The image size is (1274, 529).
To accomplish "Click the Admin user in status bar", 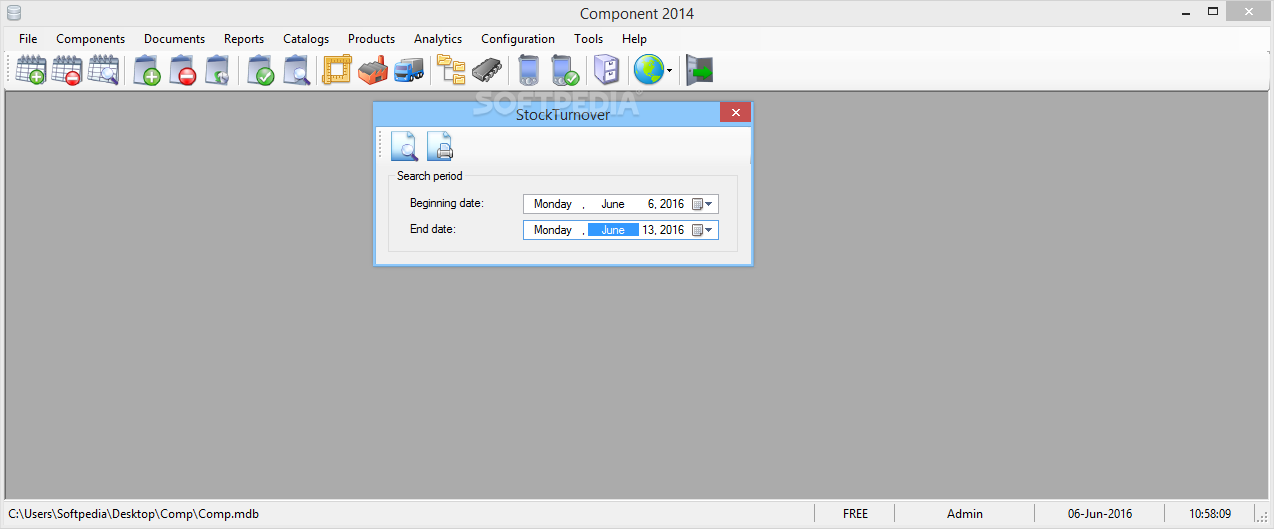I will 965,513.
